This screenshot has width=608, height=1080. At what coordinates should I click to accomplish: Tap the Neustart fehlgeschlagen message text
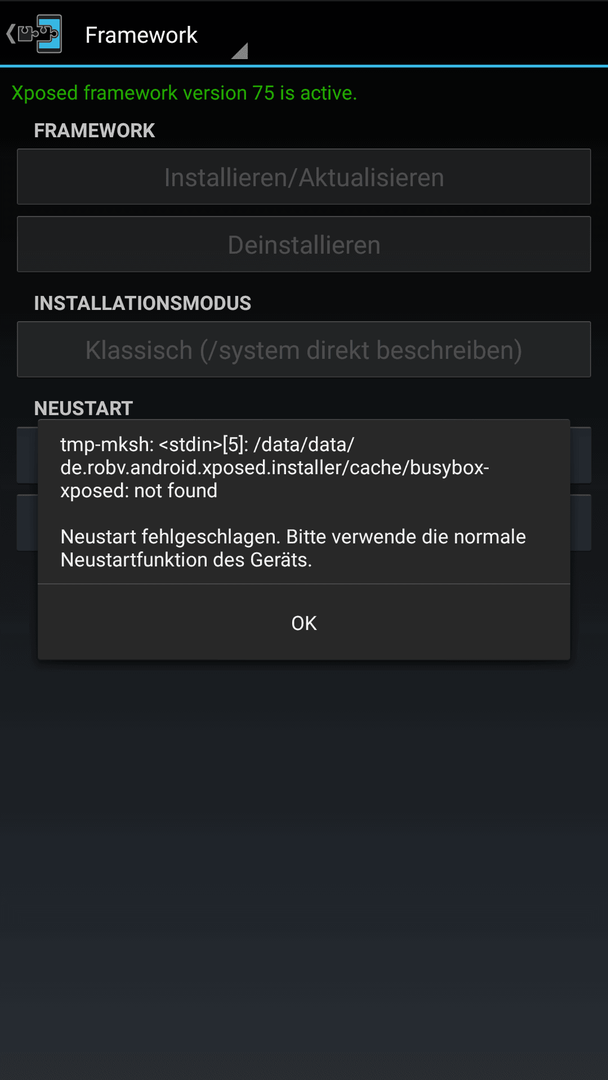[293, 548]
